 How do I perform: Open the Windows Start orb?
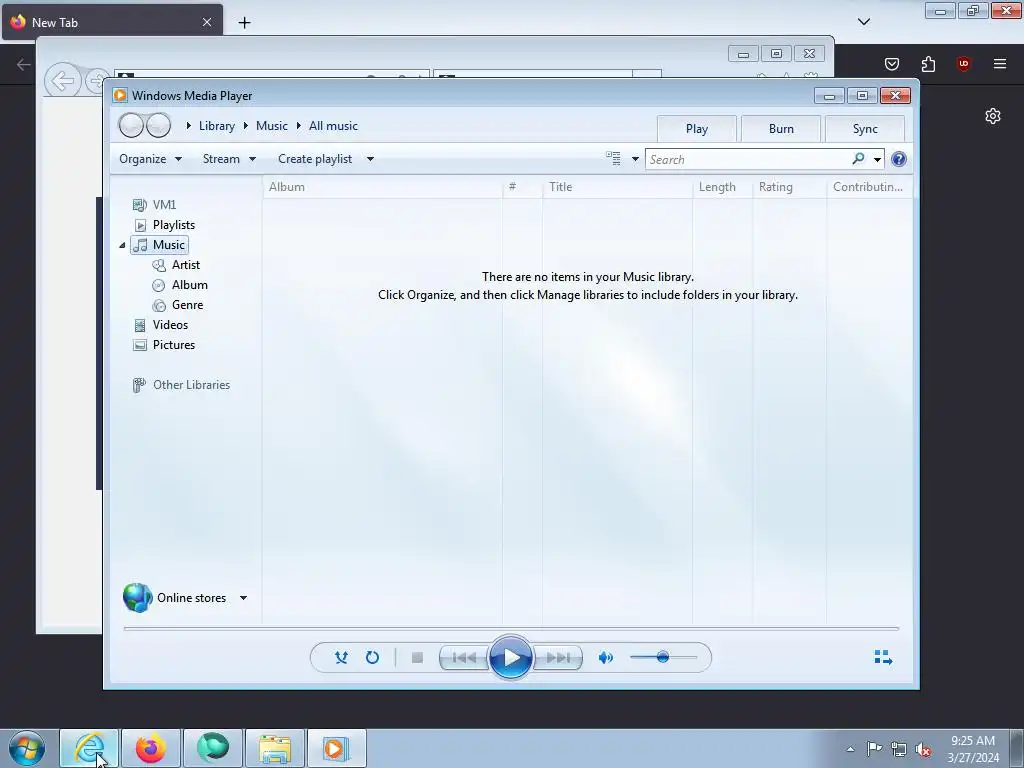[x=27, y=748]
